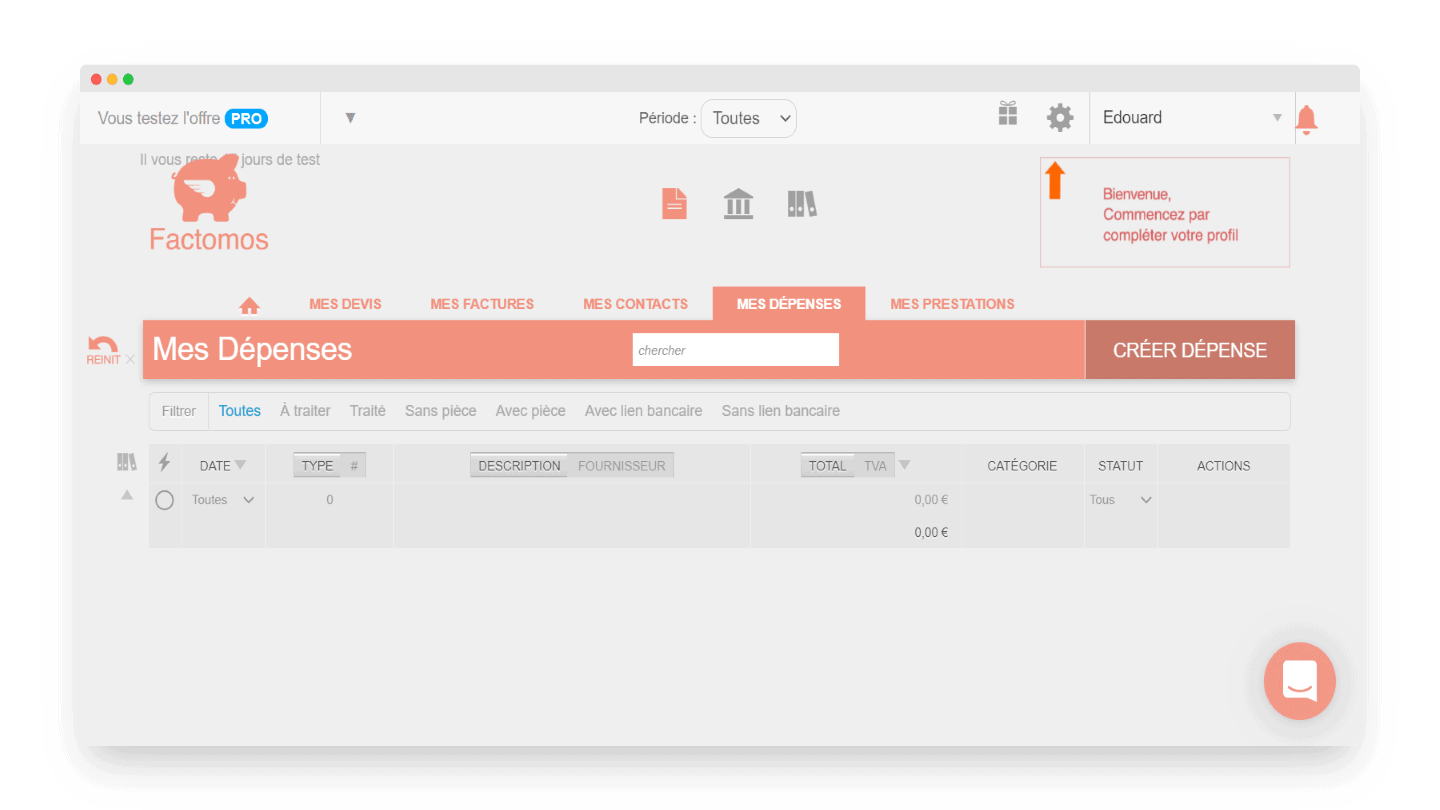This screenshot has width=1440, height=810.
Task: Open the bank building icon
Action: (738, 204)
